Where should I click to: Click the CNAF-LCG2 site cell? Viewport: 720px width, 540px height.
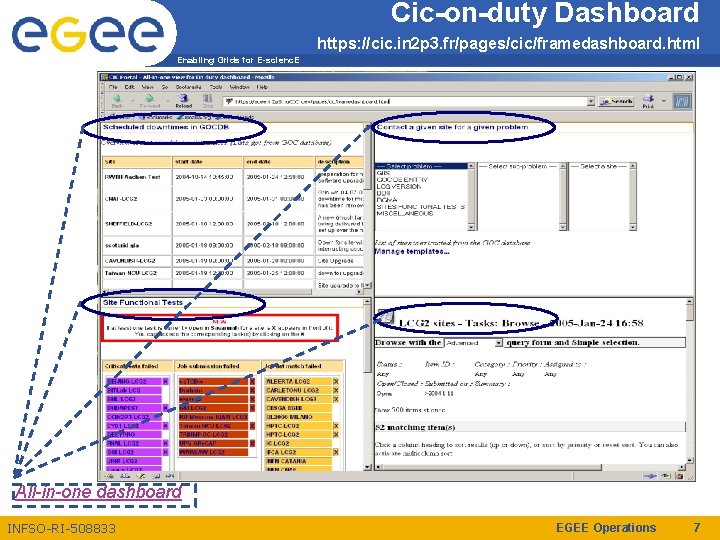136,199
